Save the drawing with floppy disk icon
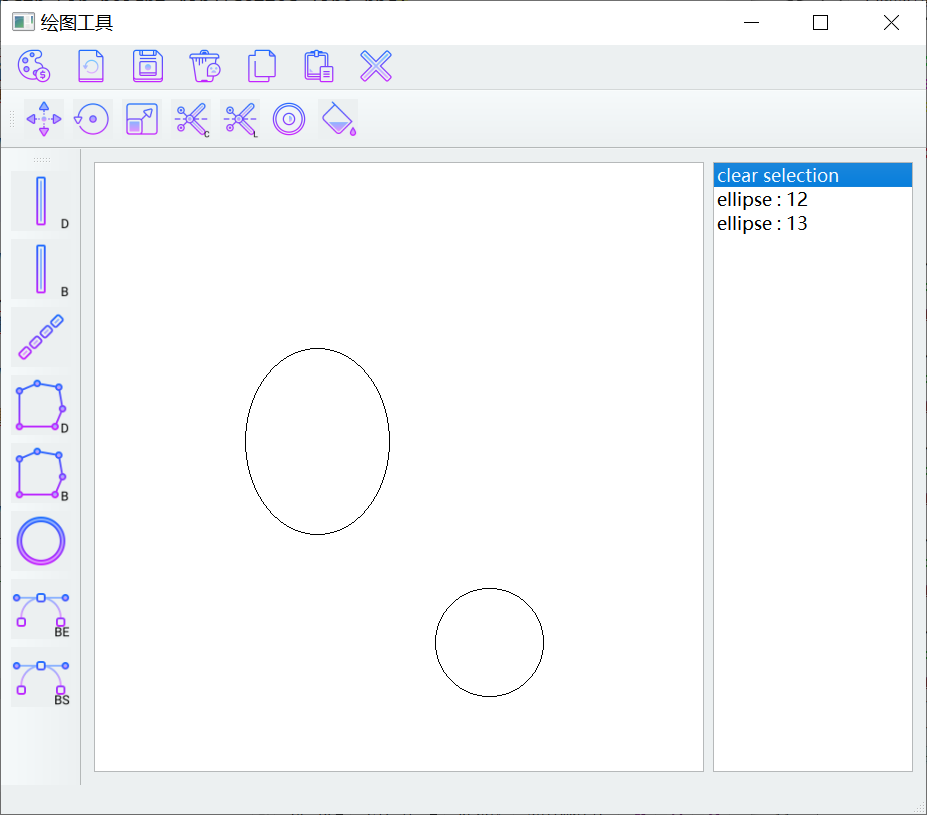The width and height of the screenshot is (927, 815). click(x=148, y=66)
